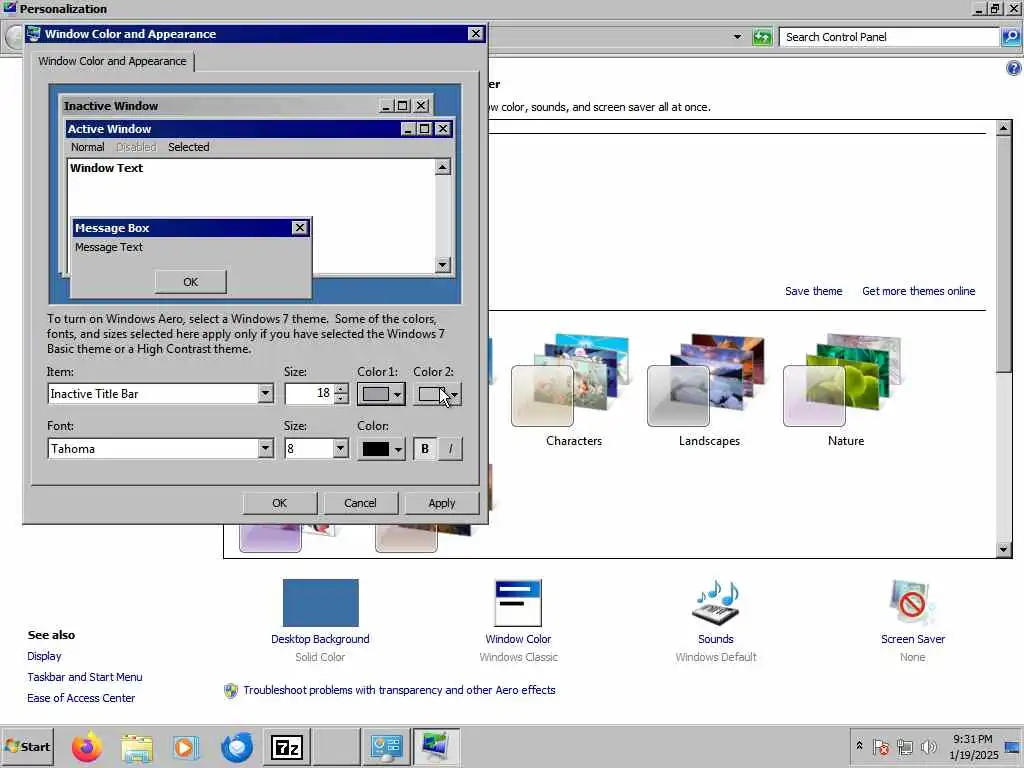Open the address bar history dropdown
1024x768 pixels.
pyautogui.click(x=738, y=37)
